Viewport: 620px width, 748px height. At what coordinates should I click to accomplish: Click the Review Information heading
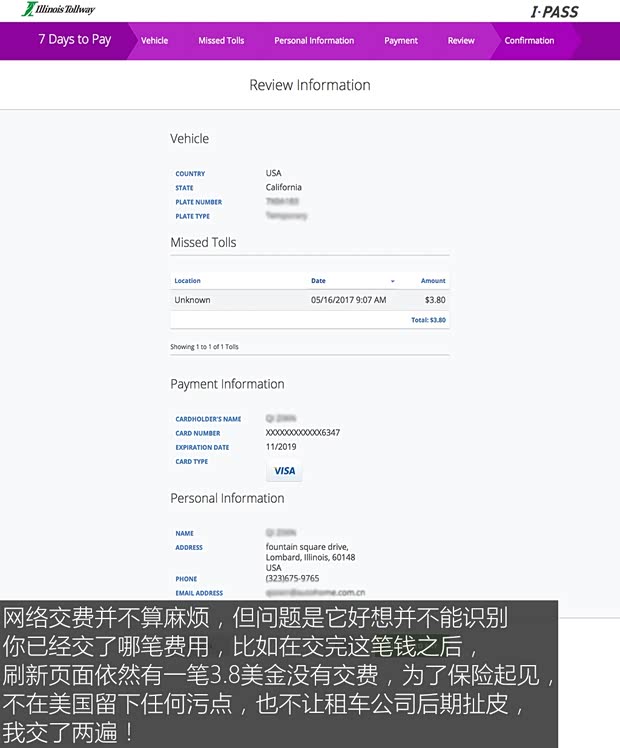click(x=310, y=85)
